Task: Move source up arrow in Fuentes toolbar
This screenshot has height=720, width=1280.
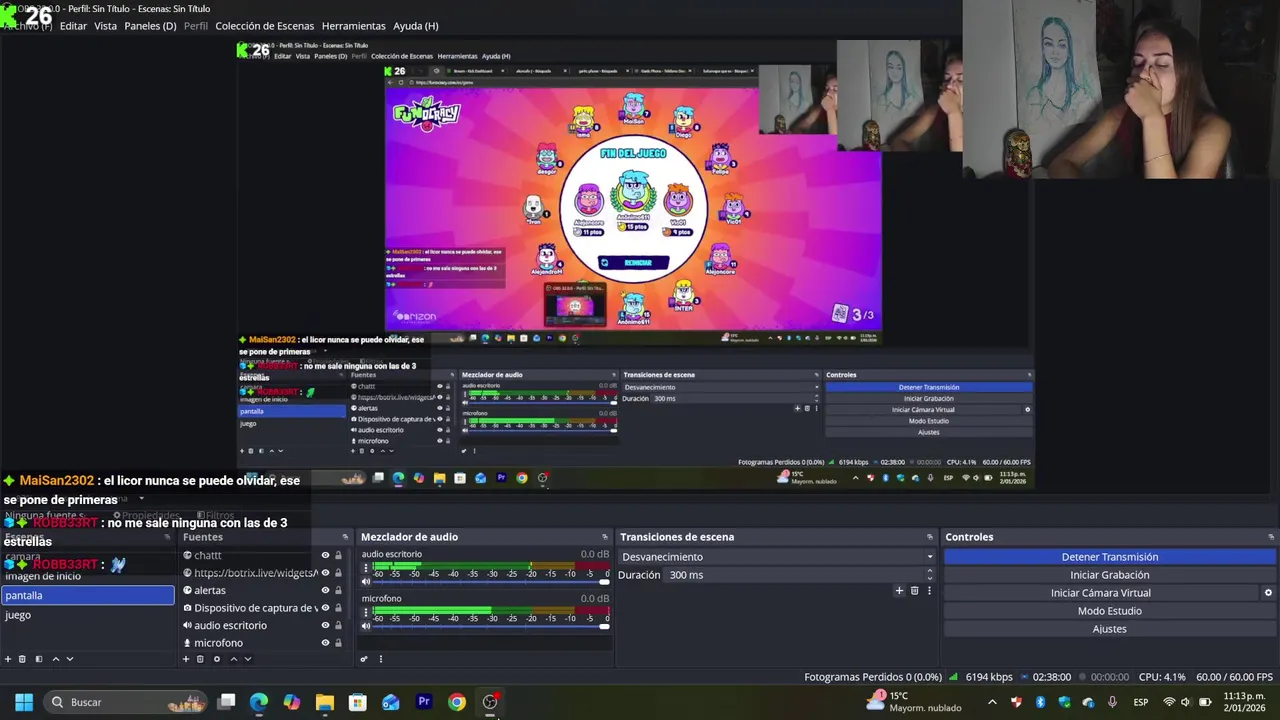Action: (x=234, y=659)
